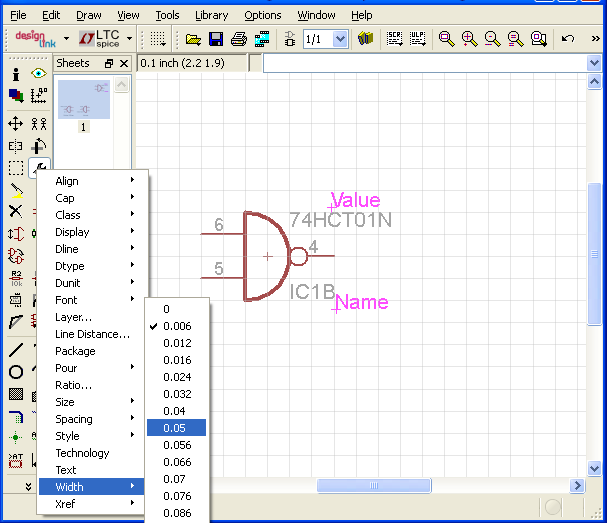The width and height of the screenshot is (607, 523).
Task: Click the Open file icon
Action: (193, 39)
